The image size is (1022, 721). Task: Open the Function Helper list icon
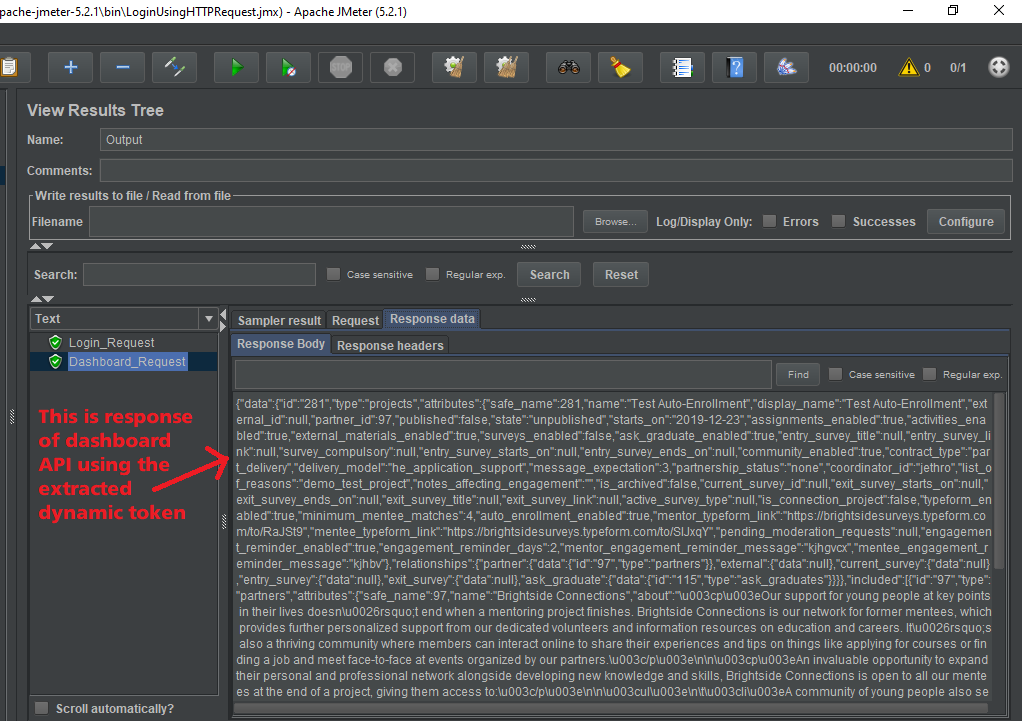click(682, 67)
